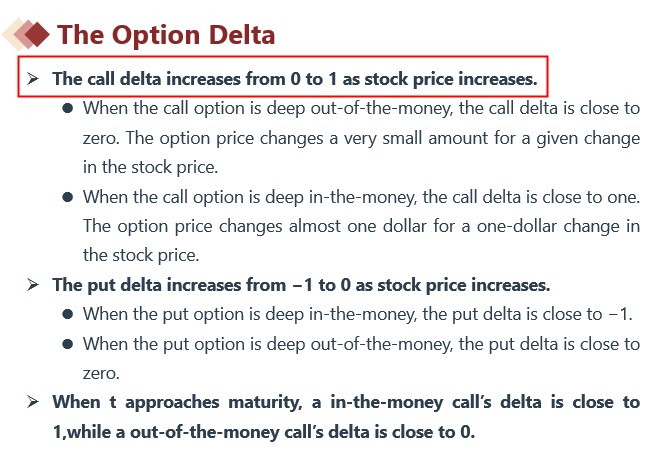663x457 pixels.
Task: Click the bold "The put delta increases" statement
Action: pos(300,285)
